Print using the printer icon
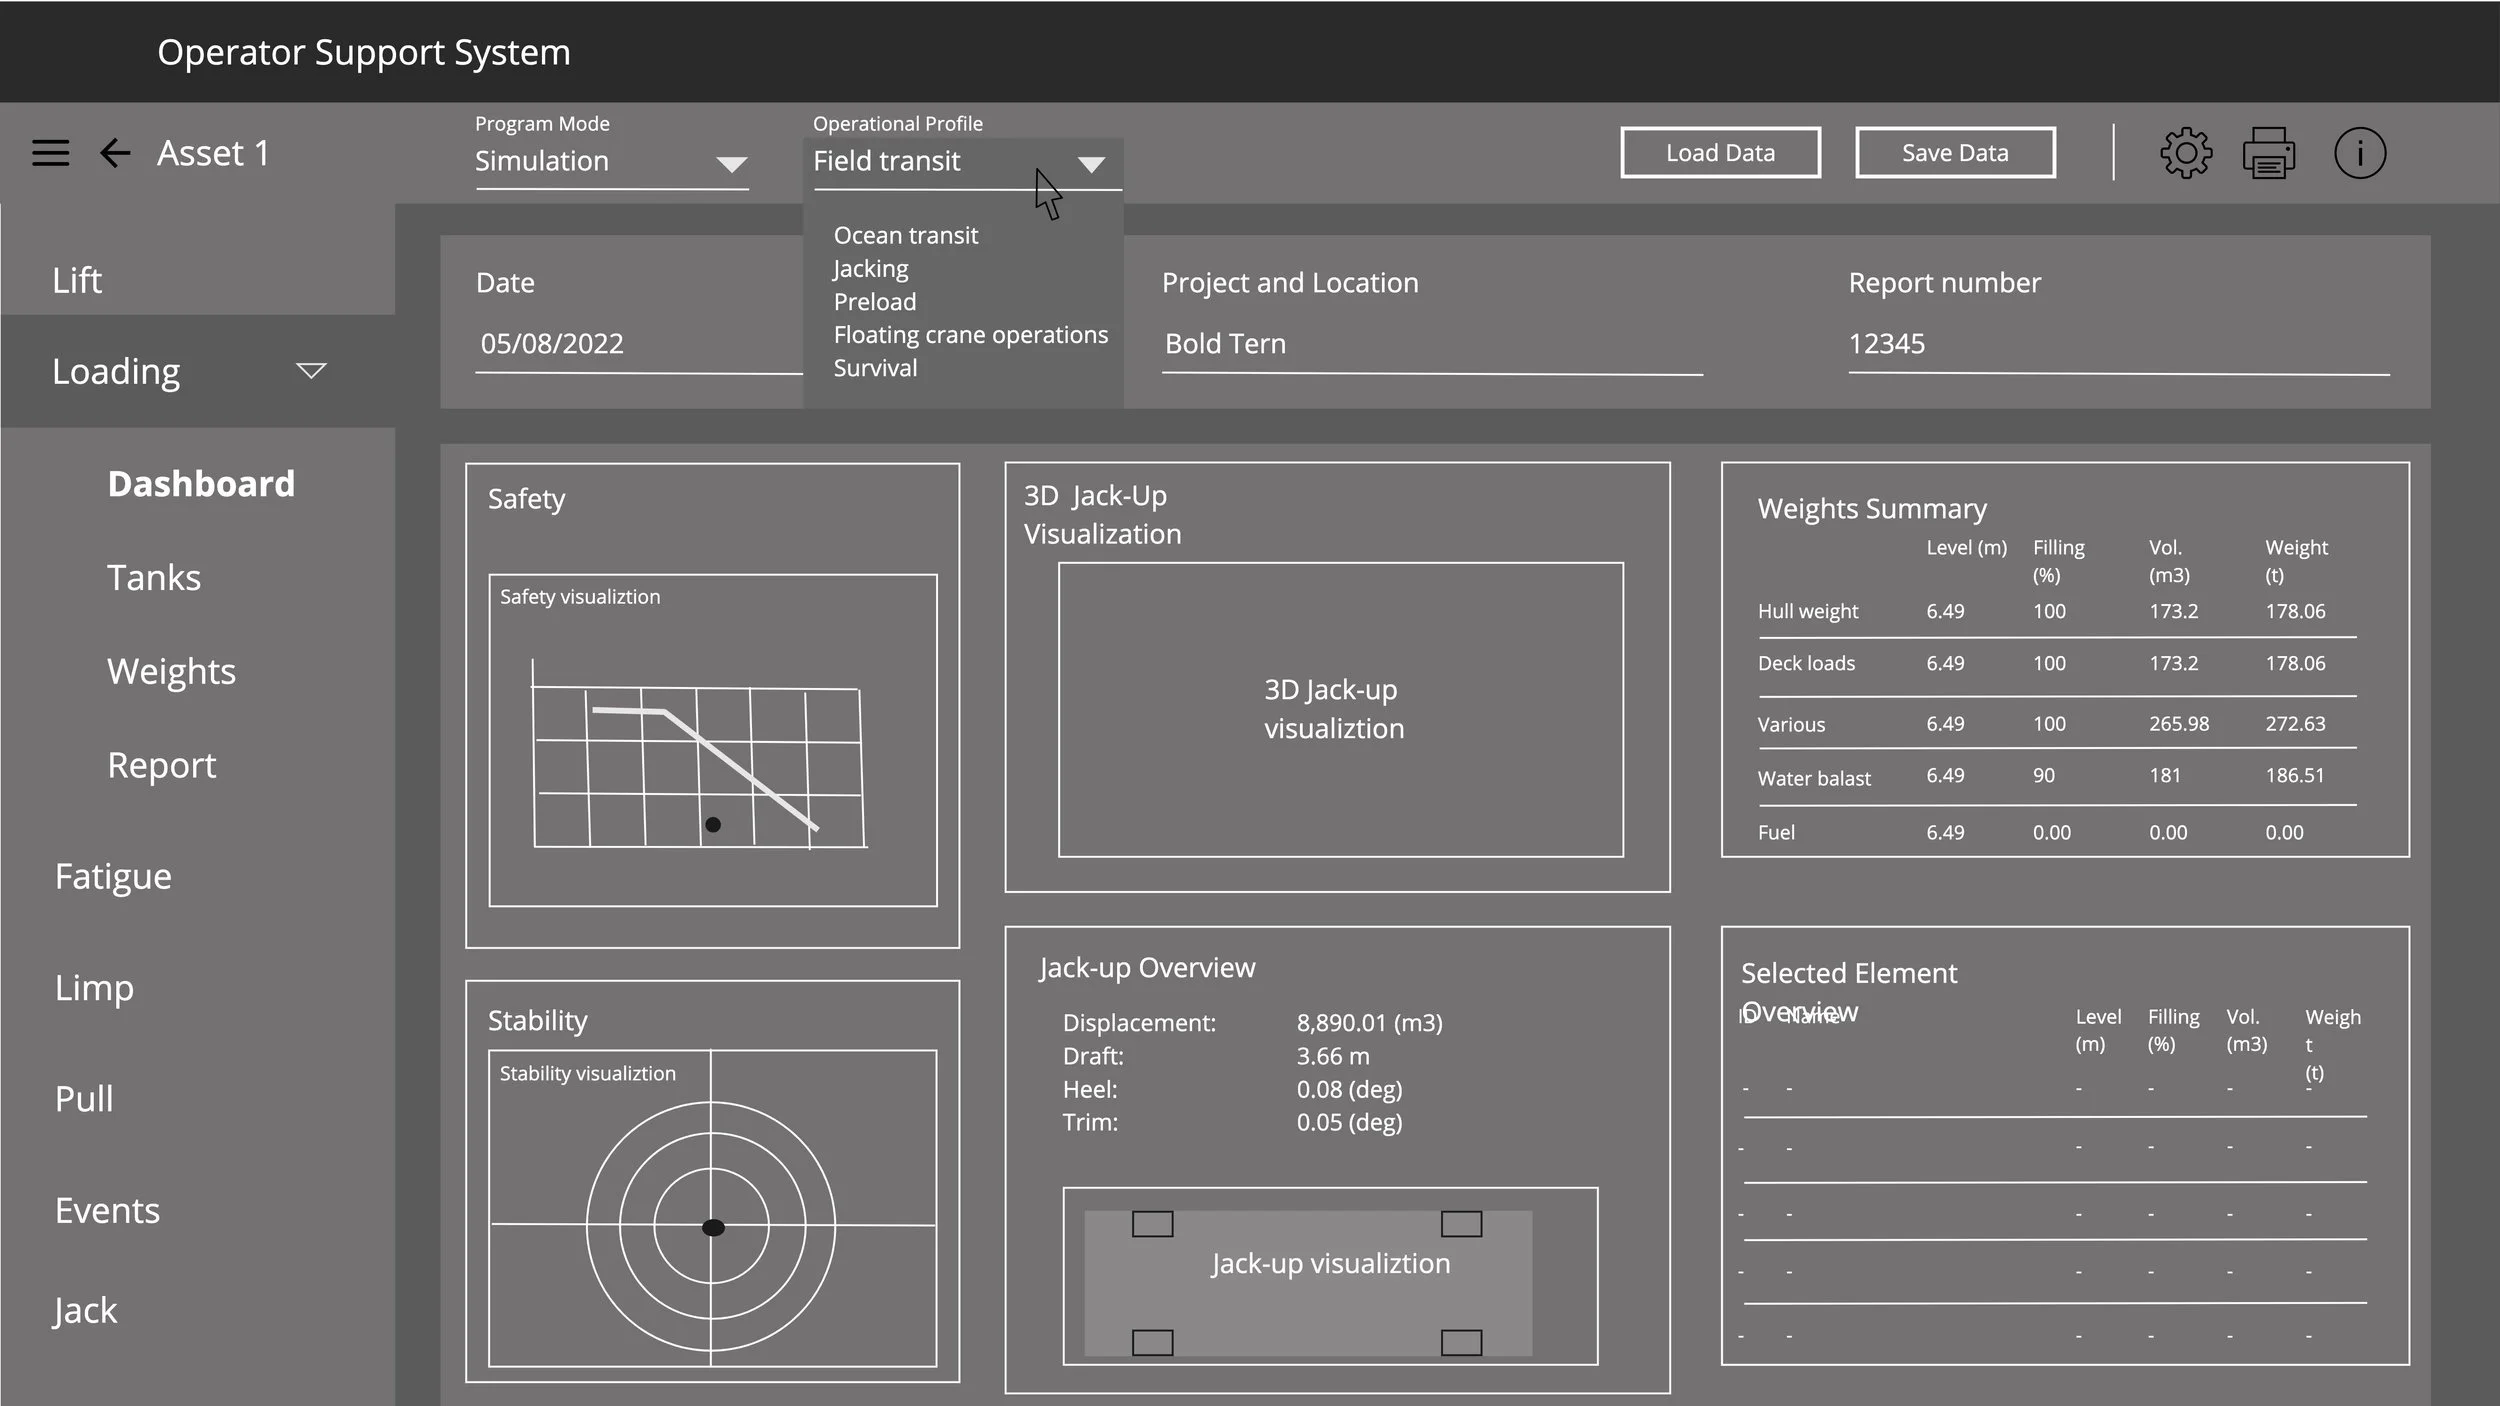The width and height of the screenshot is (2500, 1406). [x=2269, y=153]
